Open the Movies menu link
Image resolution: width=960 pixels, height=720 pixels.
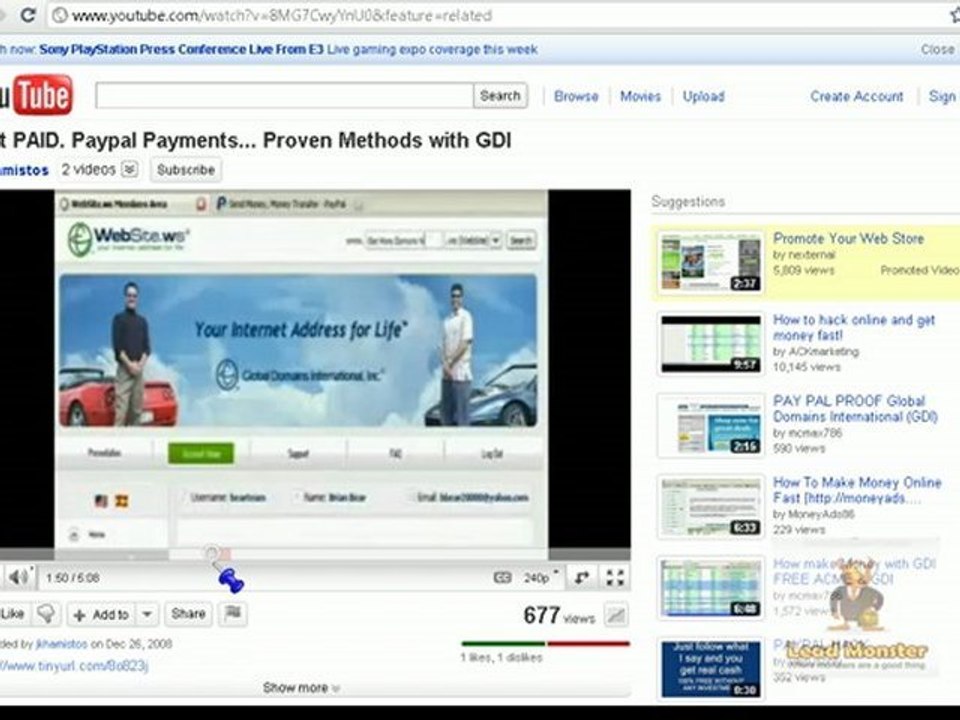tap(640, 96)
